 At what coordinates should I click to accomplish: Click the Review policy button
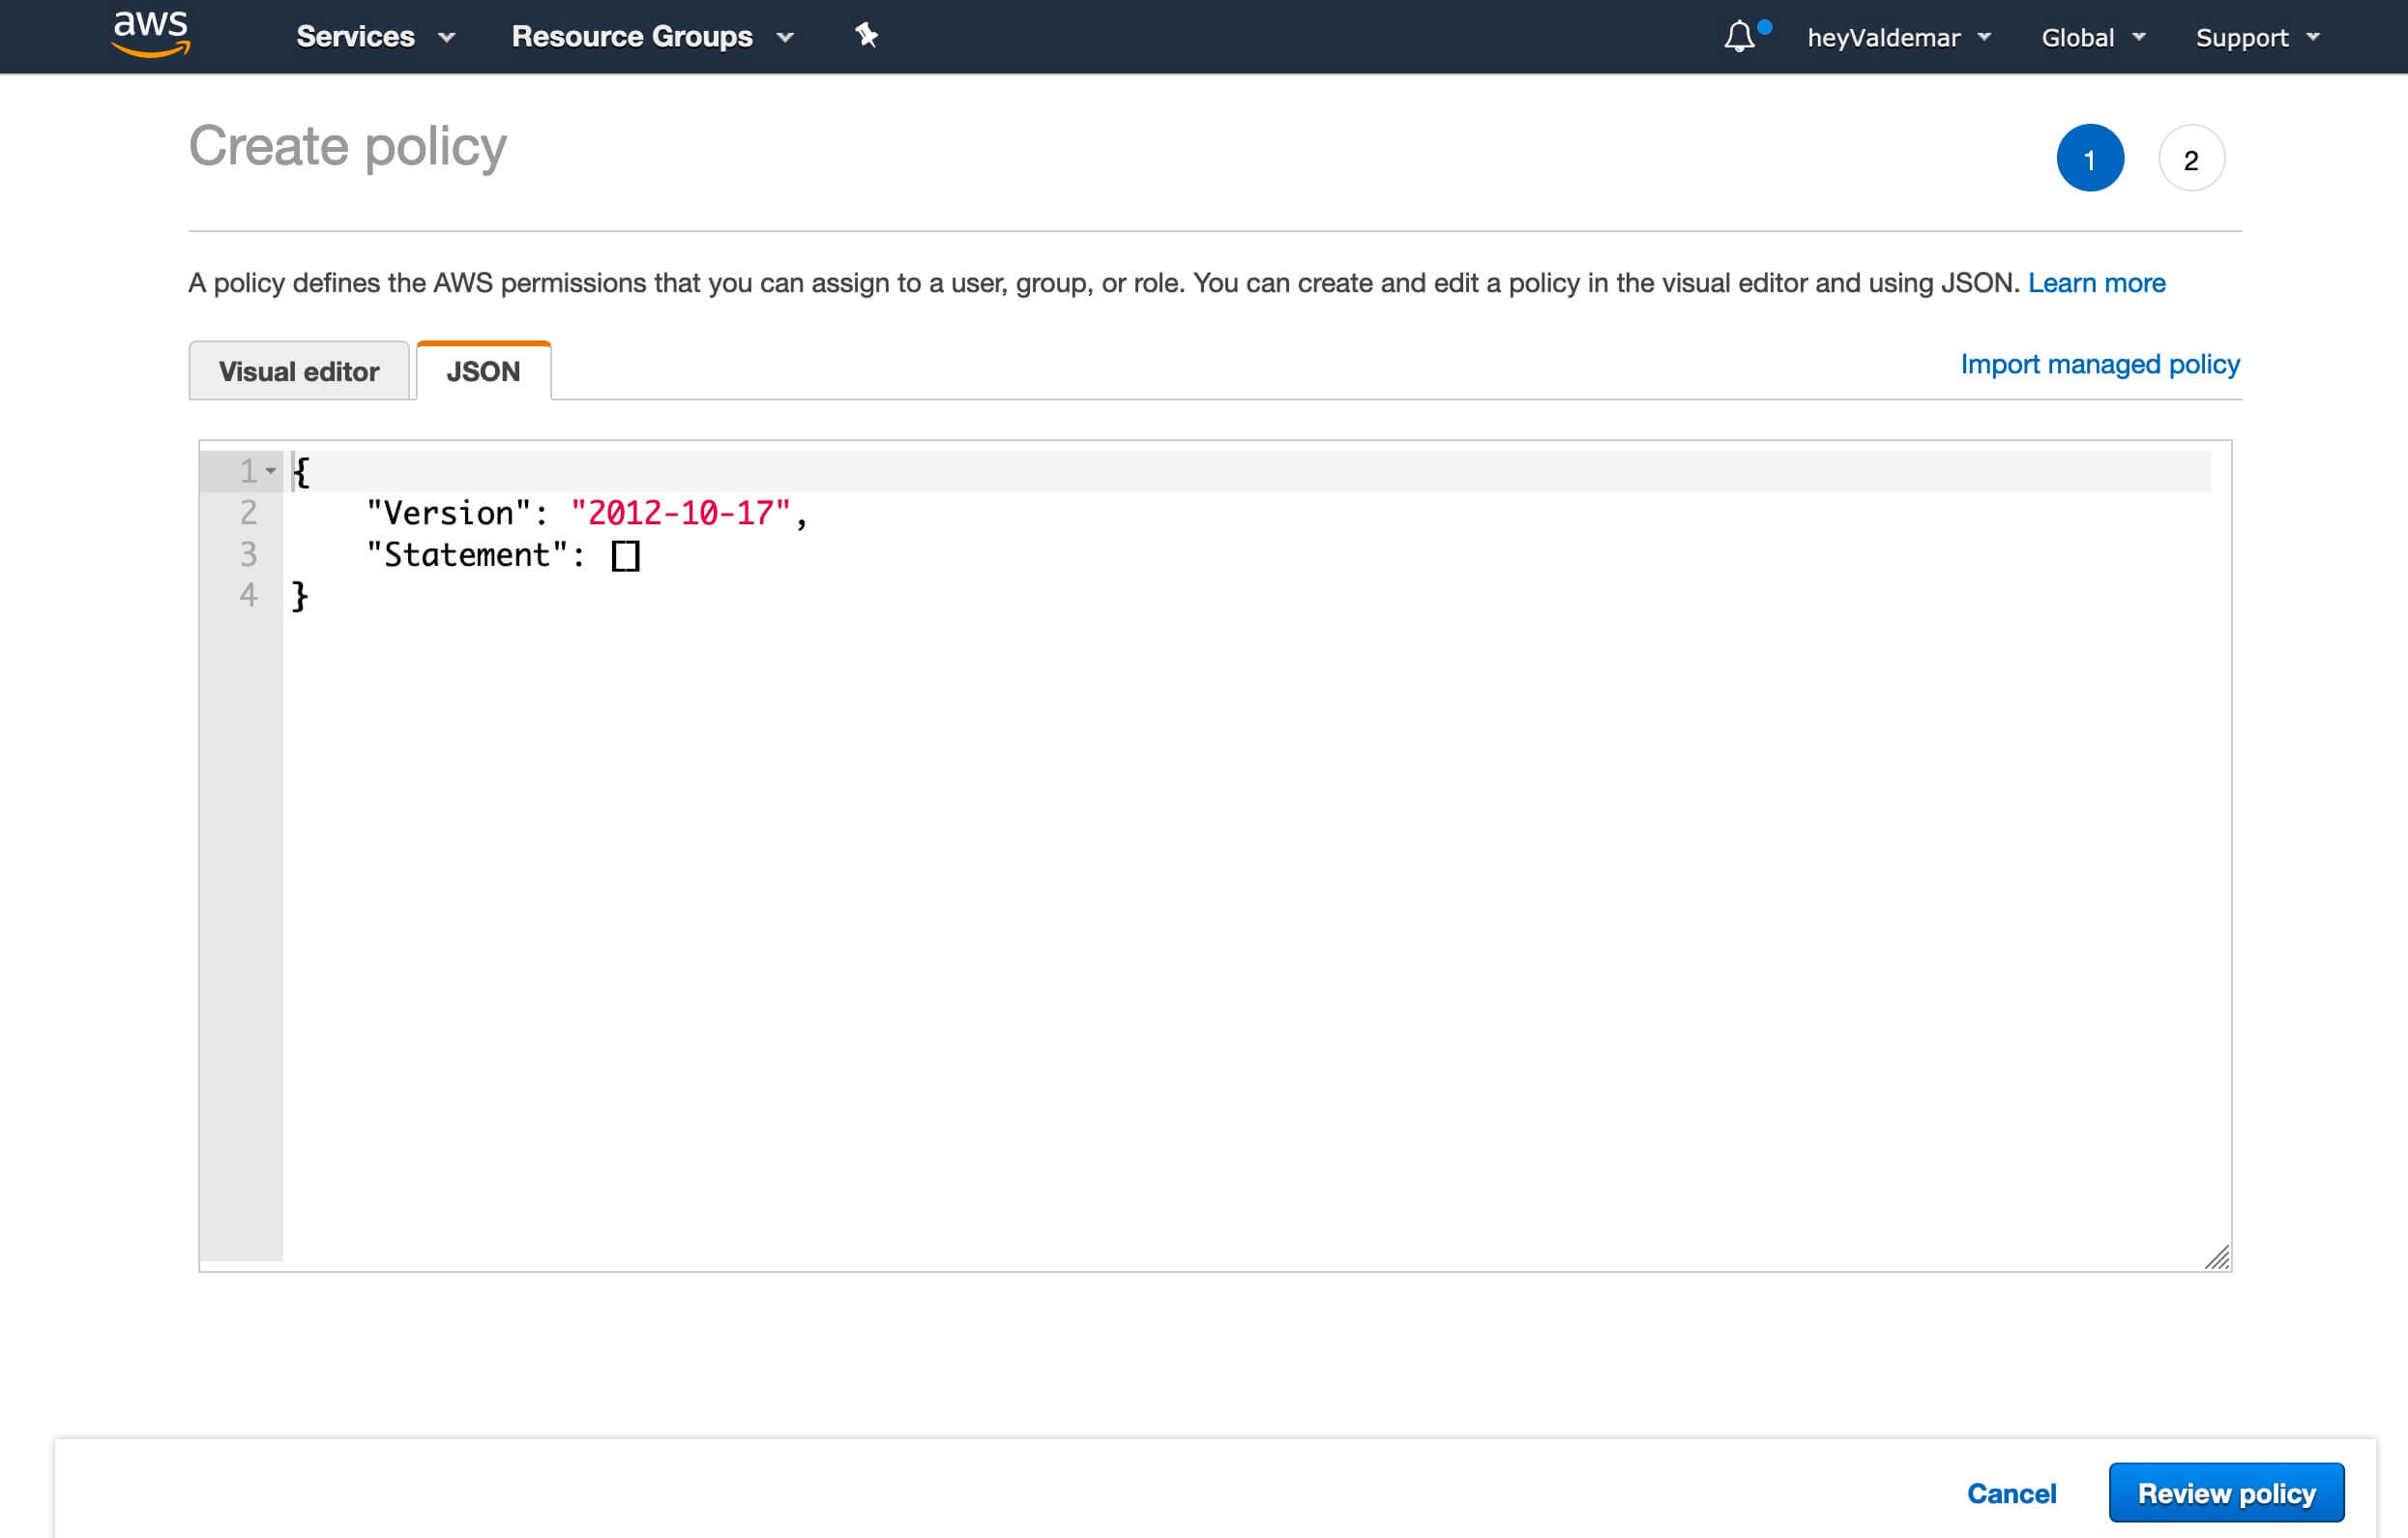2225,1493
